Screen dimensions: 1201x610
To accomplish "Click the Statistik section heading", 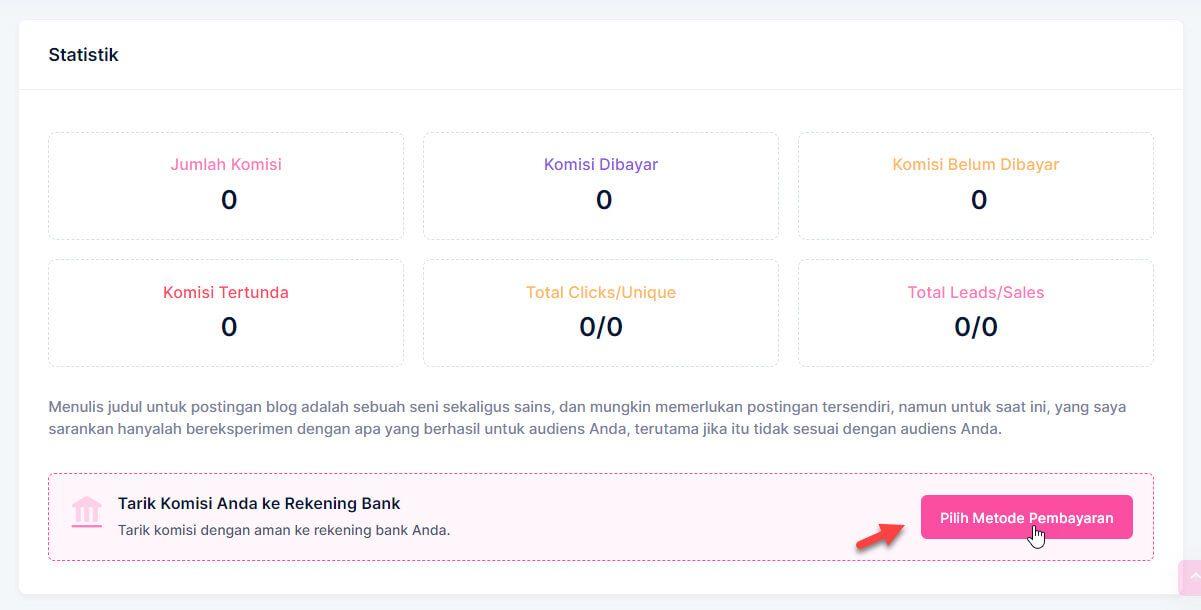I will tap(83, 55).
